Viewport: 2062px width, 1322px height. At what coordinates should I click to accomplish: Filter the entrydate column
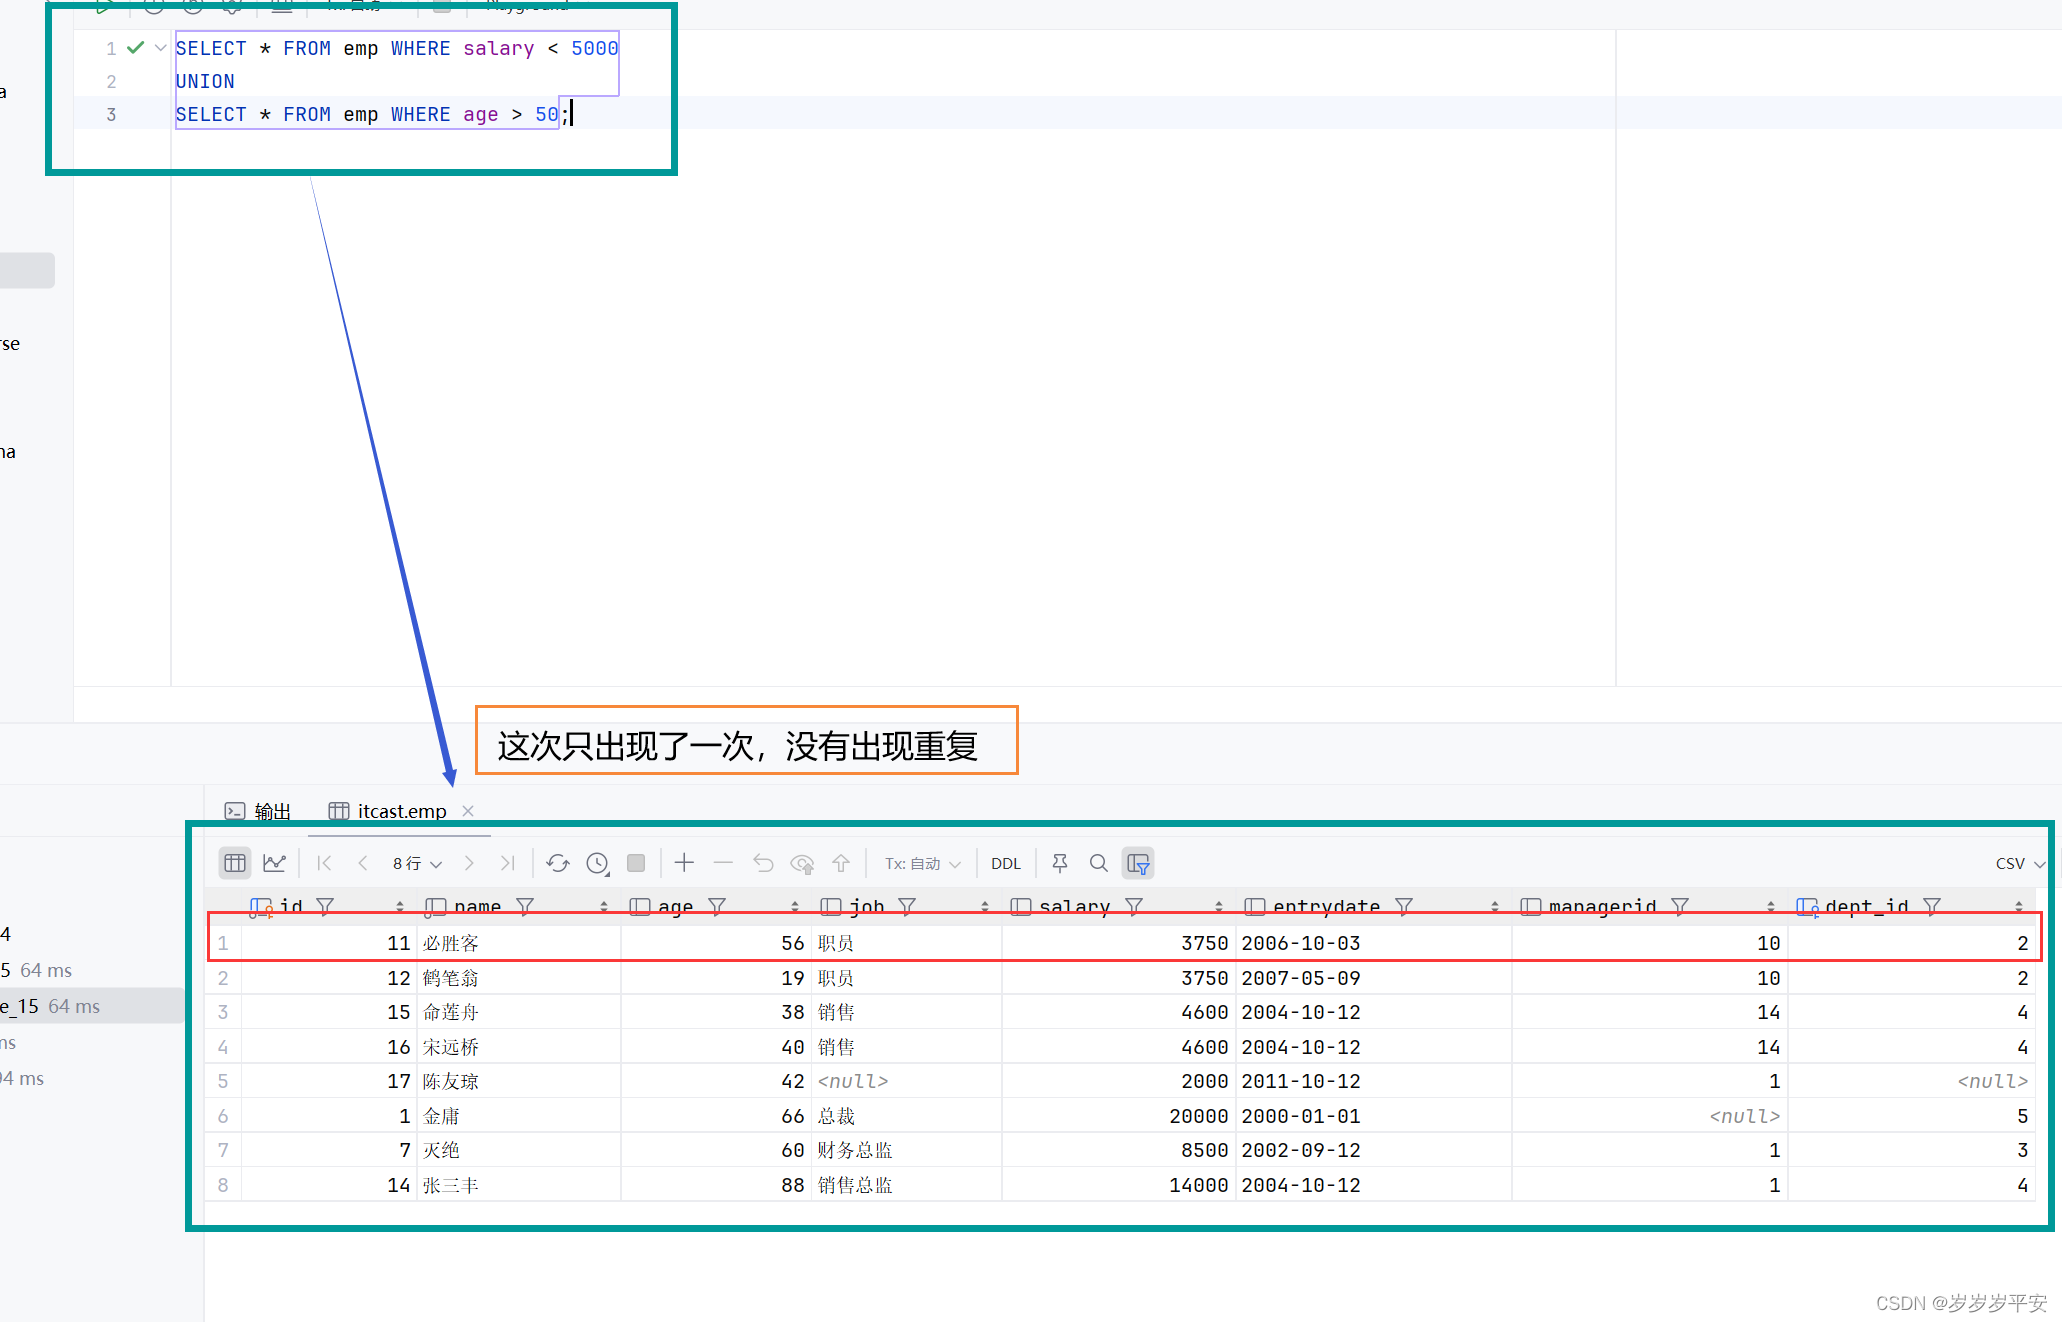pos(1404,906)
